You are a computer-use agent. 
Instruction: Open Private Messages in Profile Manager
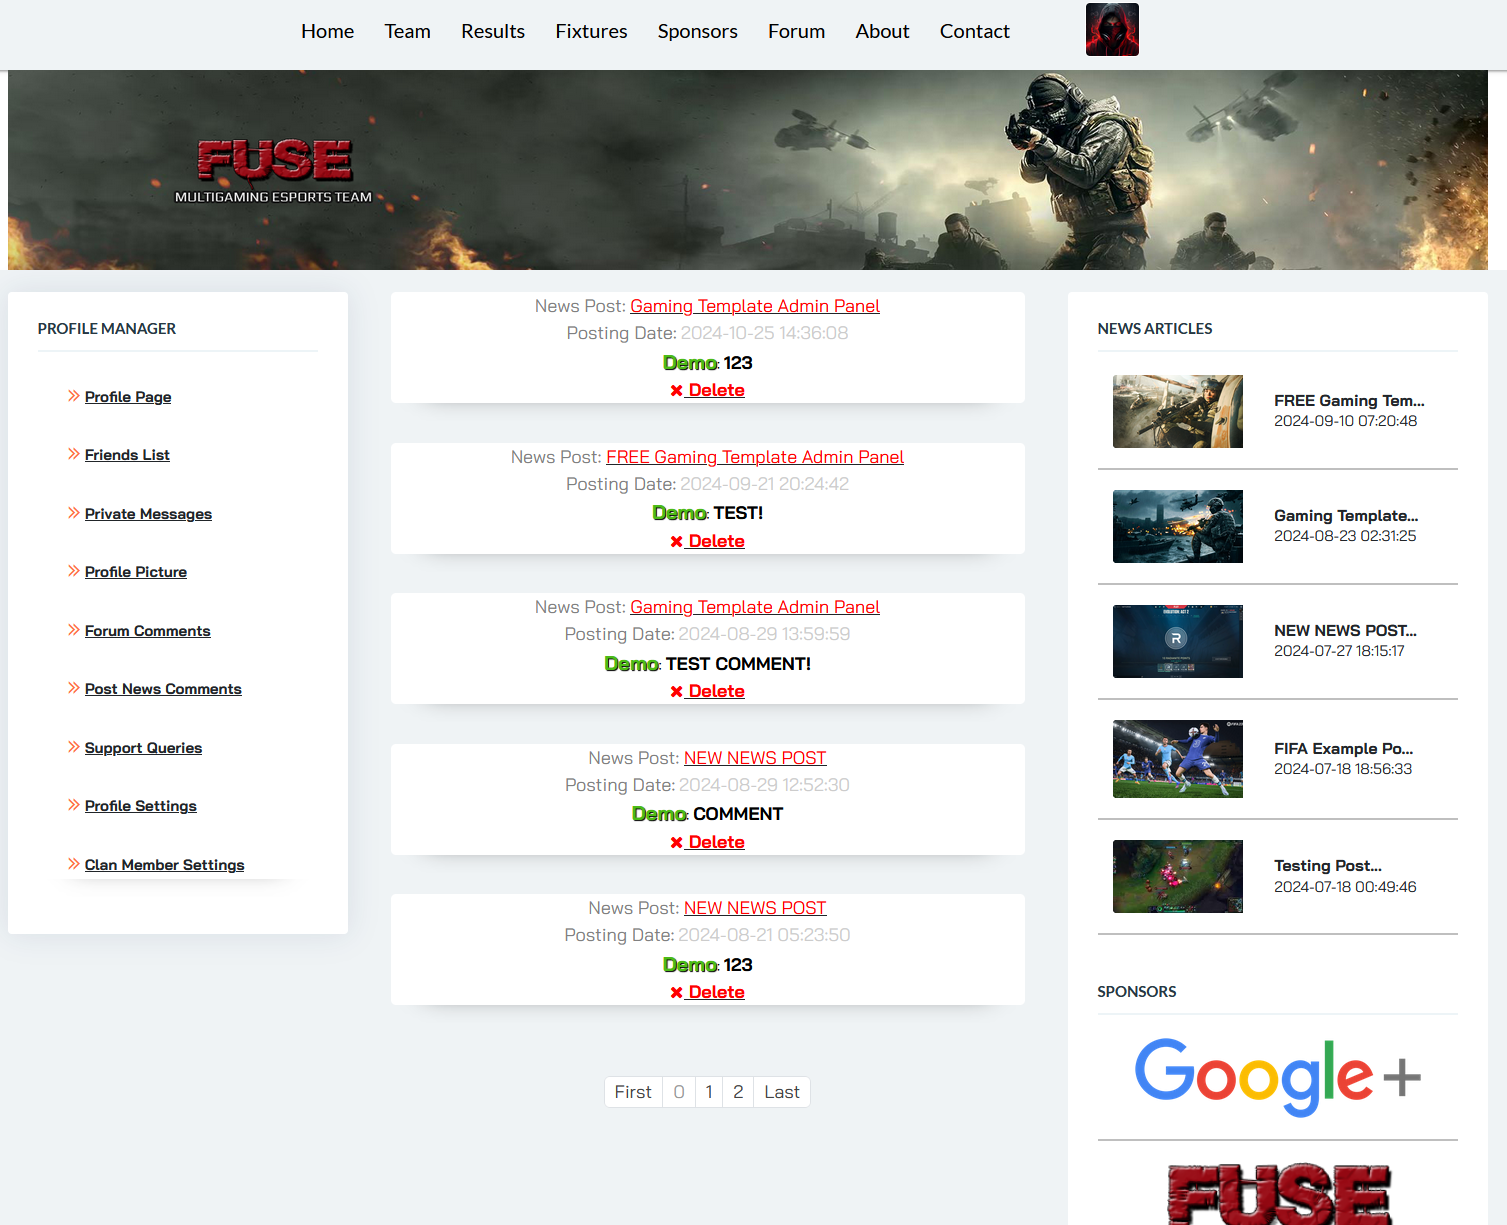pyautogui.click(x=148, y=514)
